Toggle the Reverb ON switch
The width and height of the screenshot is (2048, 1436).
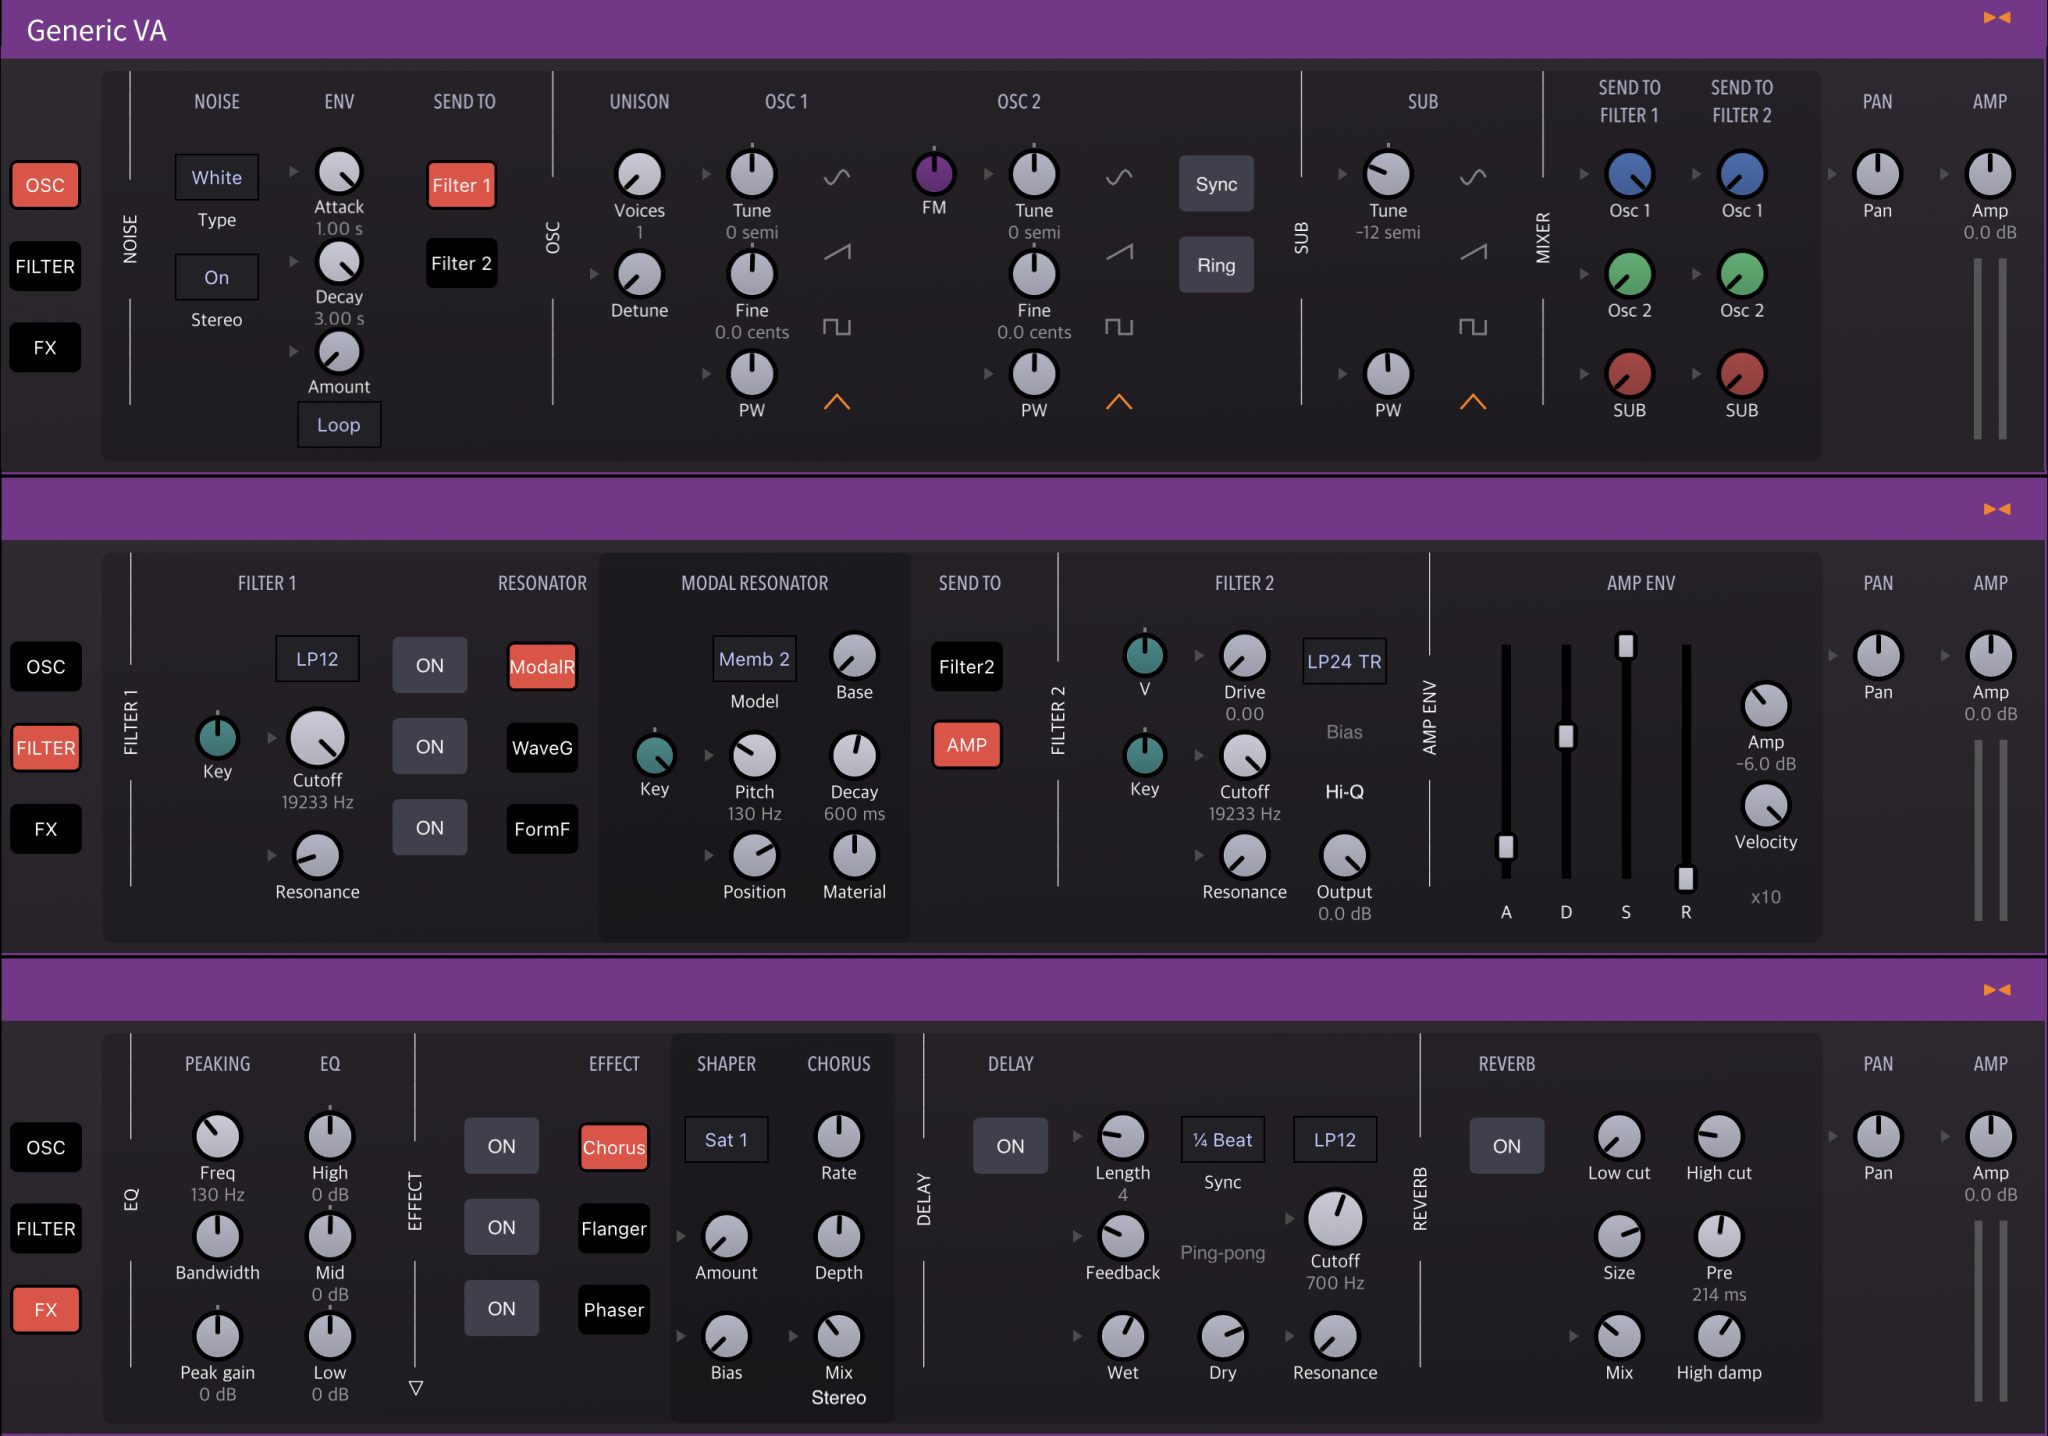[x=1507, y=1146]
